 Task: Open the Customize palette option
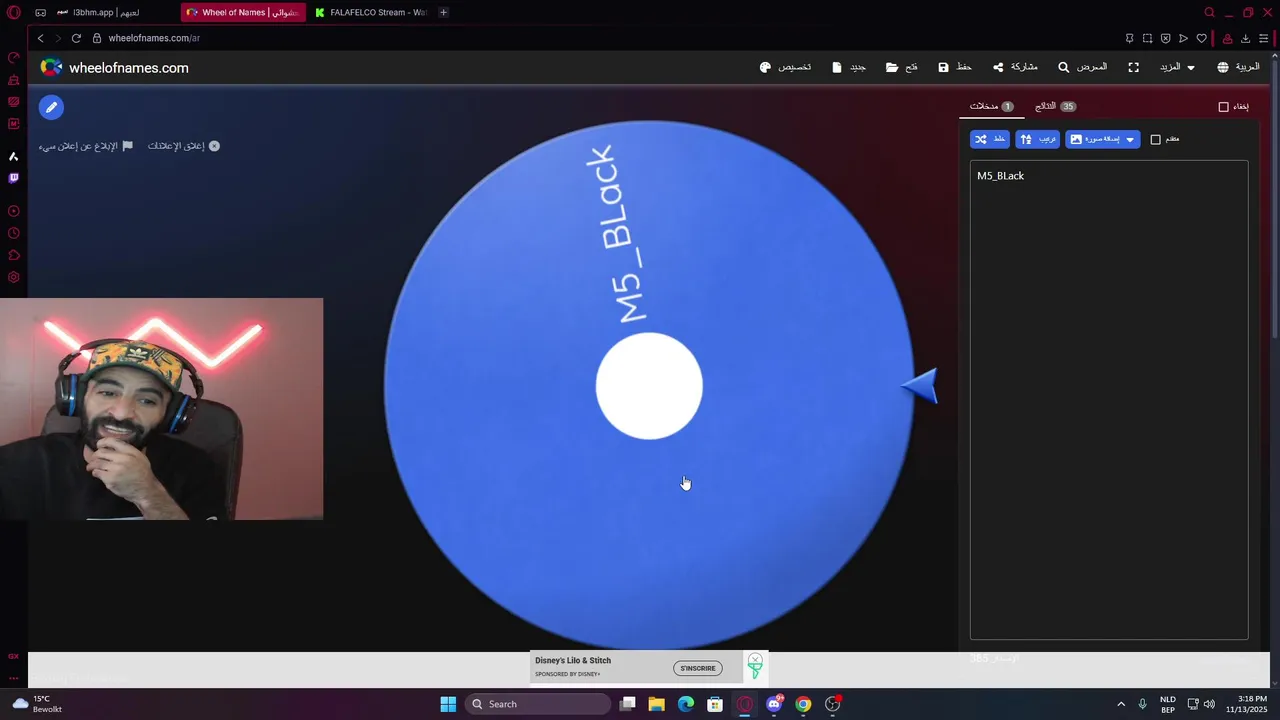[x=785, y=67]
